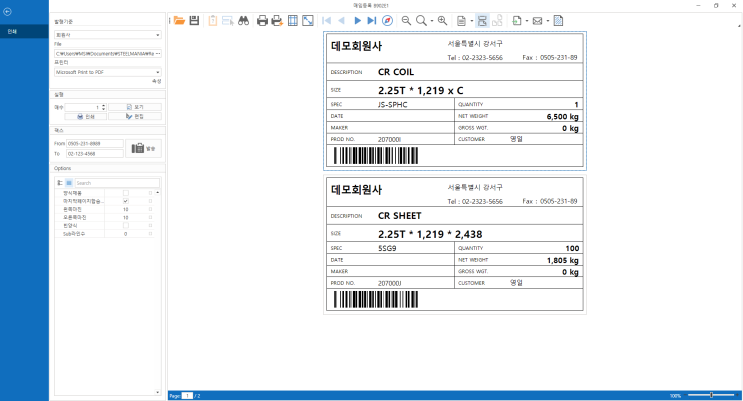The width and height of the screenshot is (743, 401).
Task: Click the export document icon
Action: pyautogui.click(x=516, y=20)
